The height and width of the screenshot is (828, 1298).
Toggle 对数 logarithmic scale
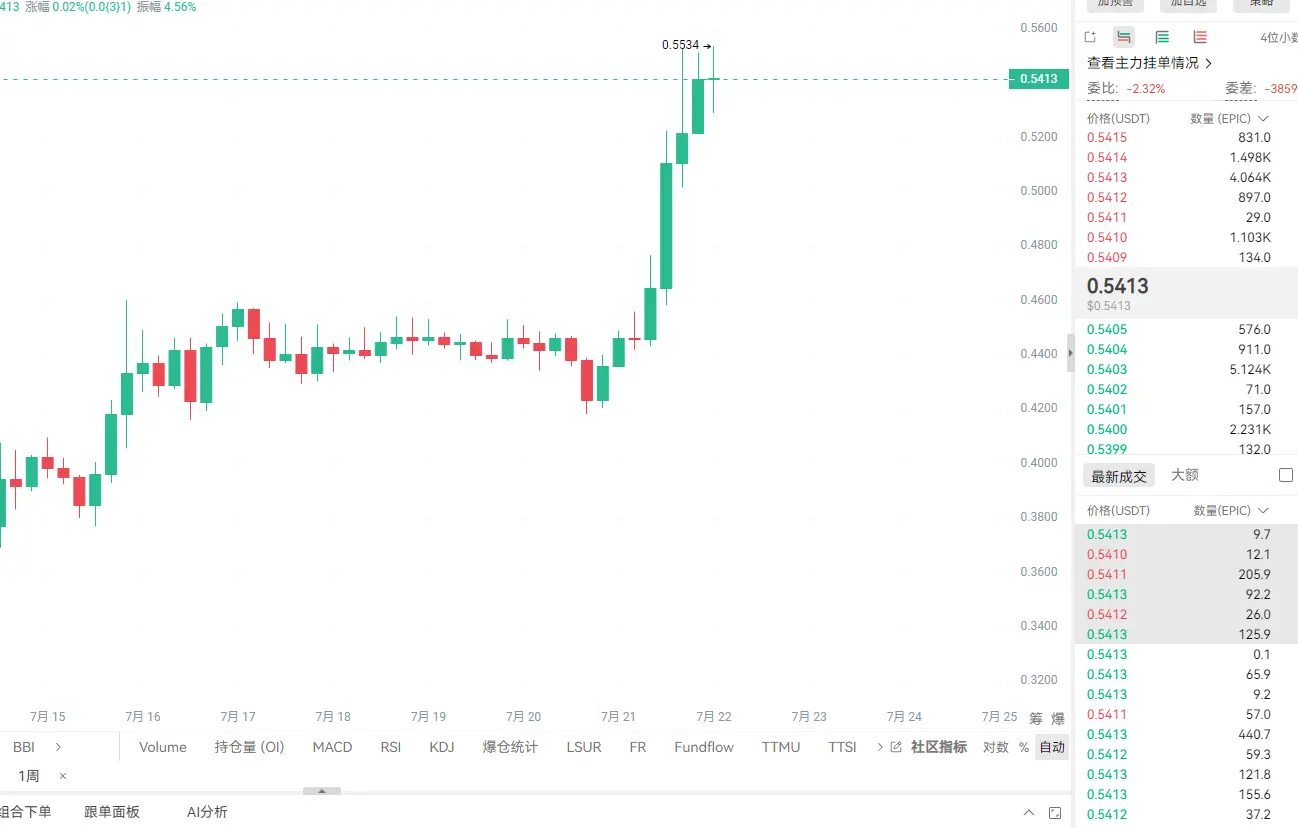996,747
